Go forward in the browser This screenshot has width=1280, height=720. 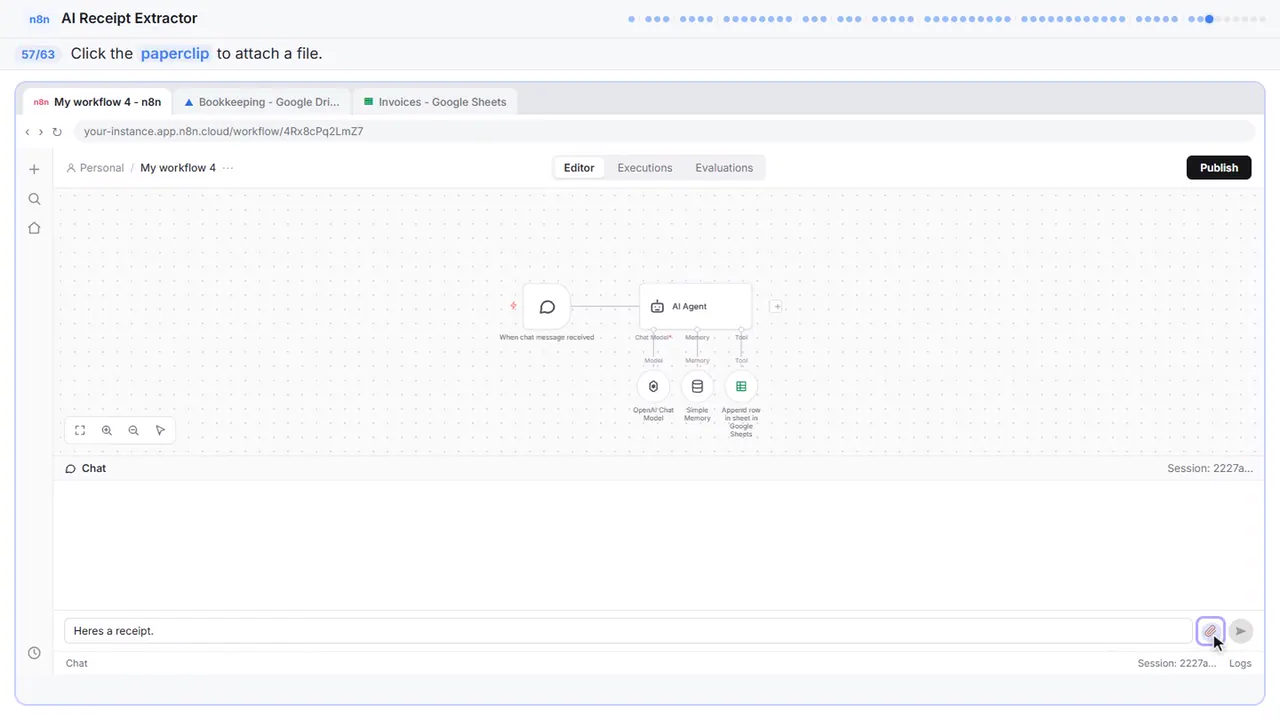pyautogui.click(x=40, y=131)
